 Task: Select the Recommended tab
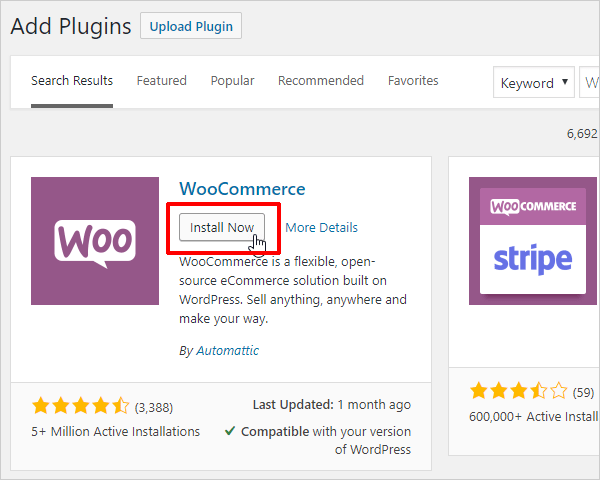(320, 81)
